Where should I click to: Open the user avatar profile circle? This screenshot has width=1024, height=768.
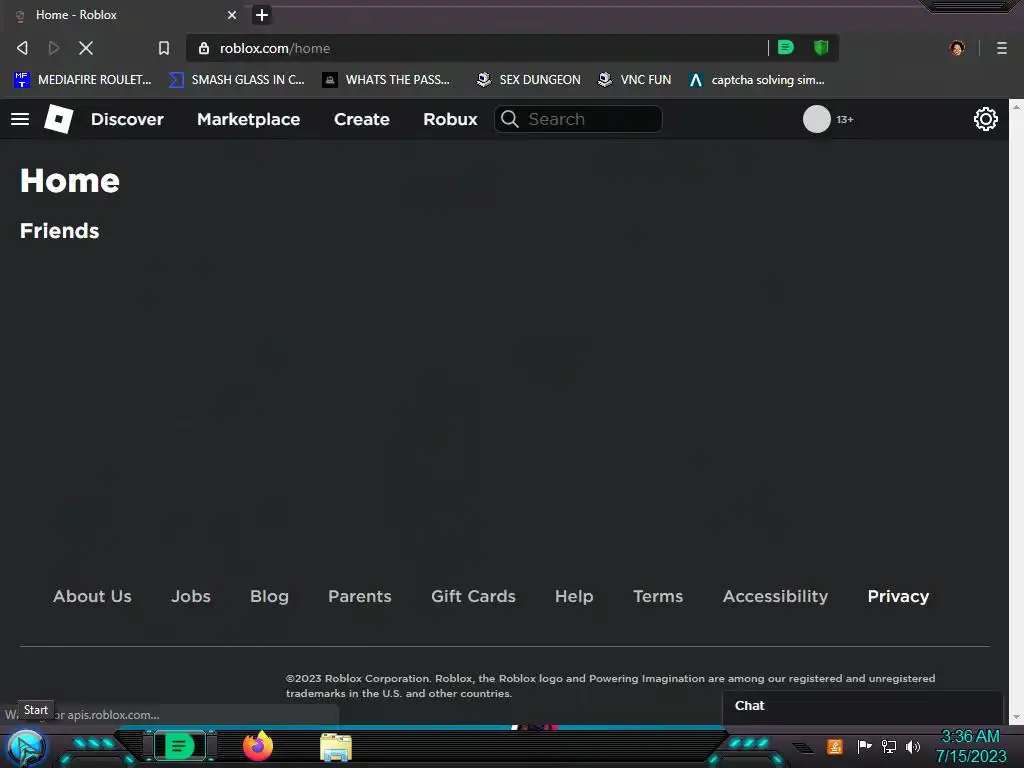pos(816,119)
